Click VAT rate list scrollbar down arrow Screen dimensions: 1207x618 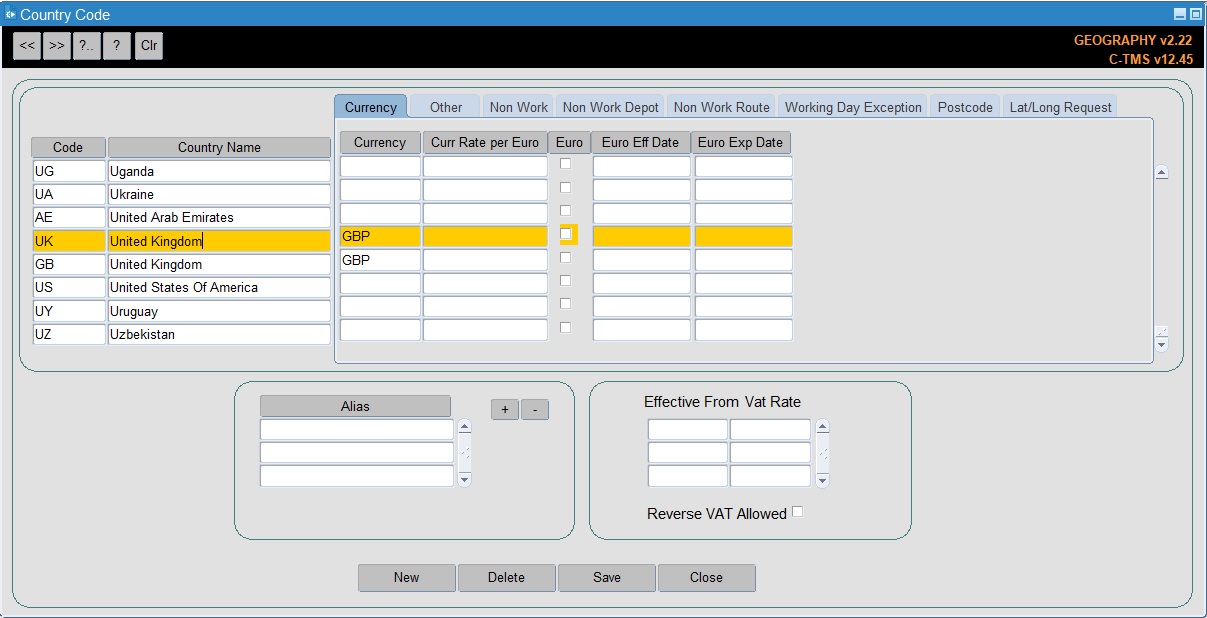(822, 480)
